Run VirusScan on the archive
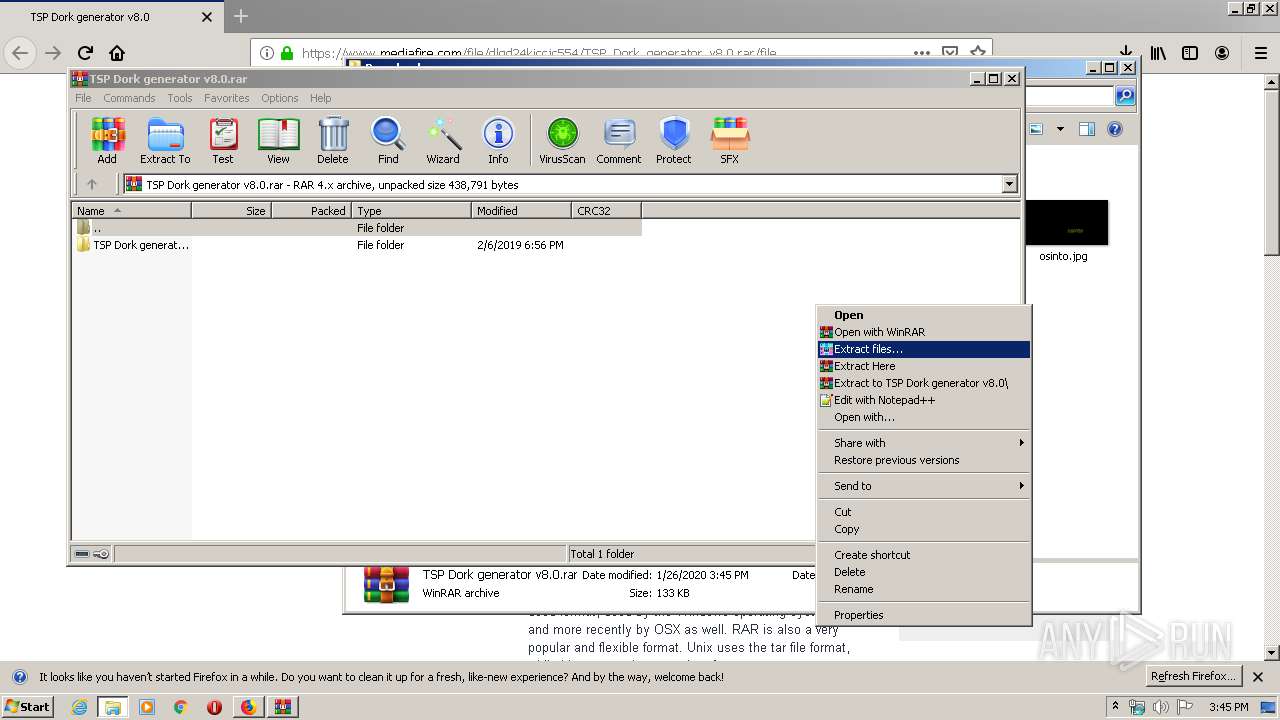The image size is (1280, 720). [562, 141]
